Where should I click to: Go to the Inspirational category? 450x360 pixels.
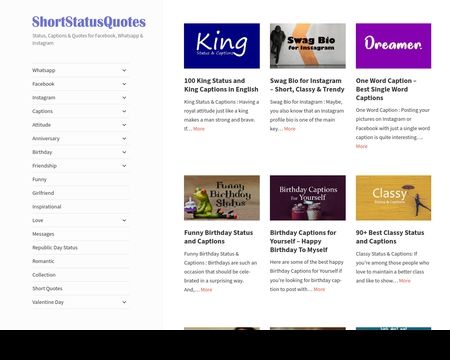tap(47, 207)
